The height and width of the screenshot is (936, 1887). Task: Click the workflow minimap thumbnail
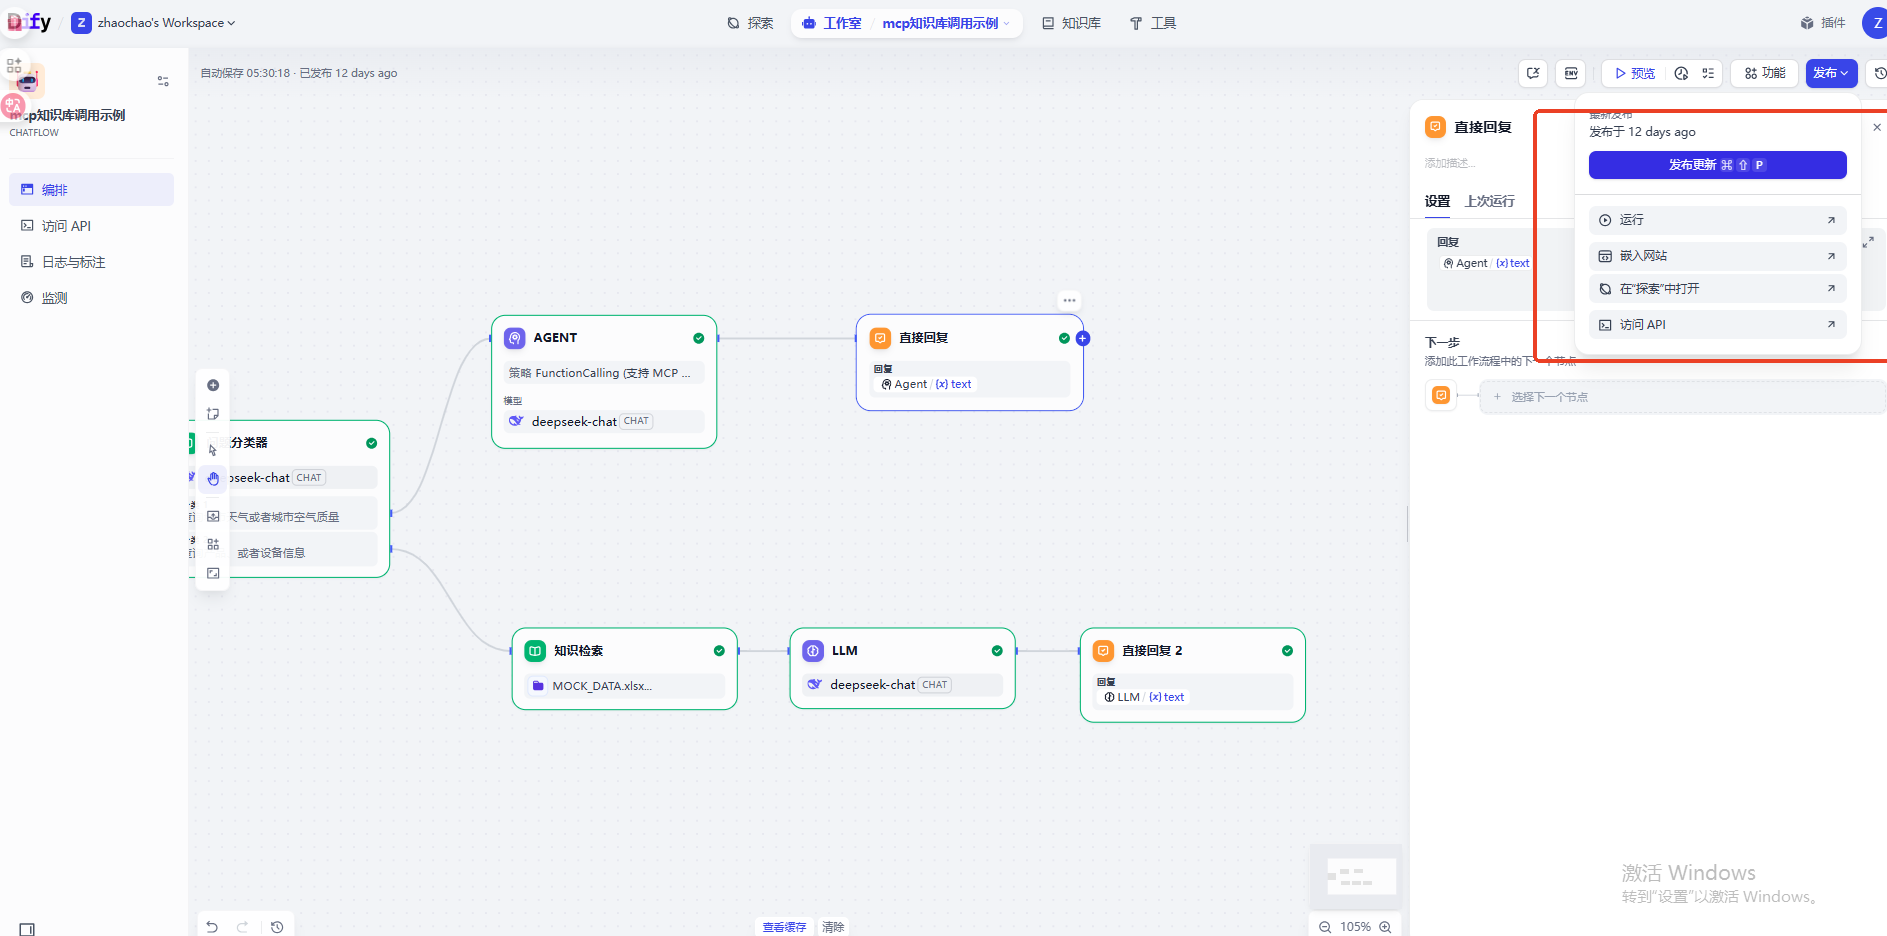1357,876
